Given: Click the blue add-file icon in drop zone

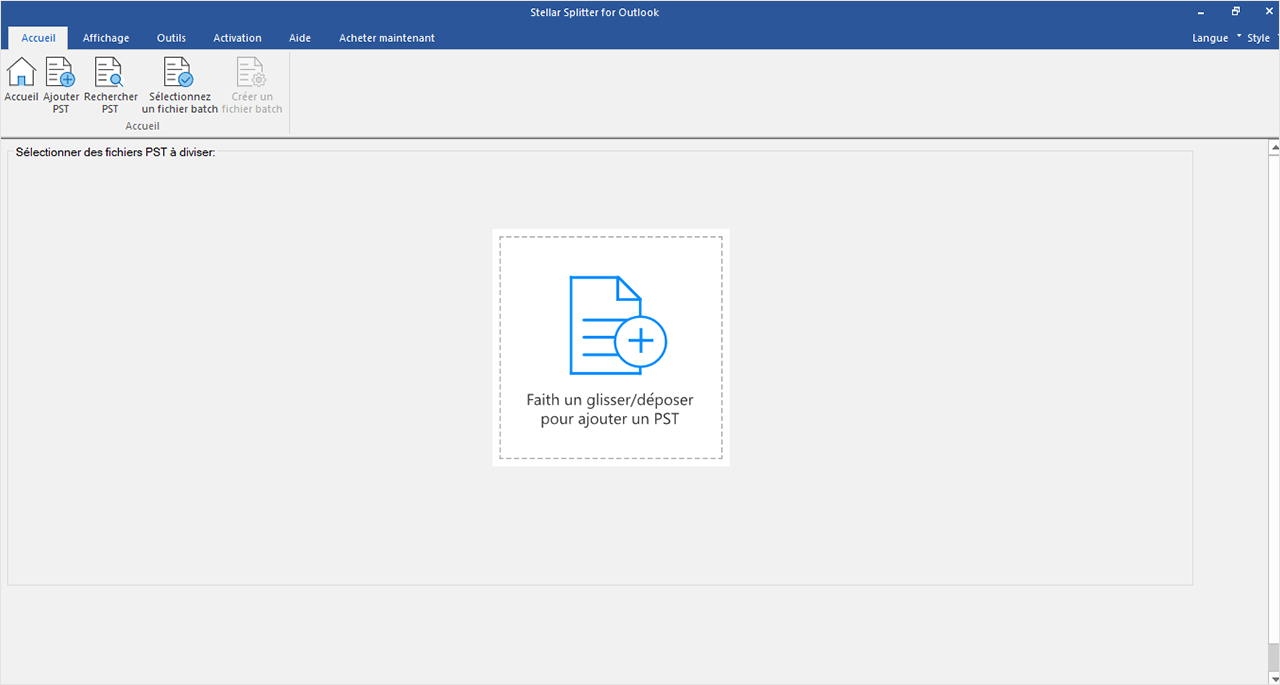Looking at the screenshot, I should (618, 325).
